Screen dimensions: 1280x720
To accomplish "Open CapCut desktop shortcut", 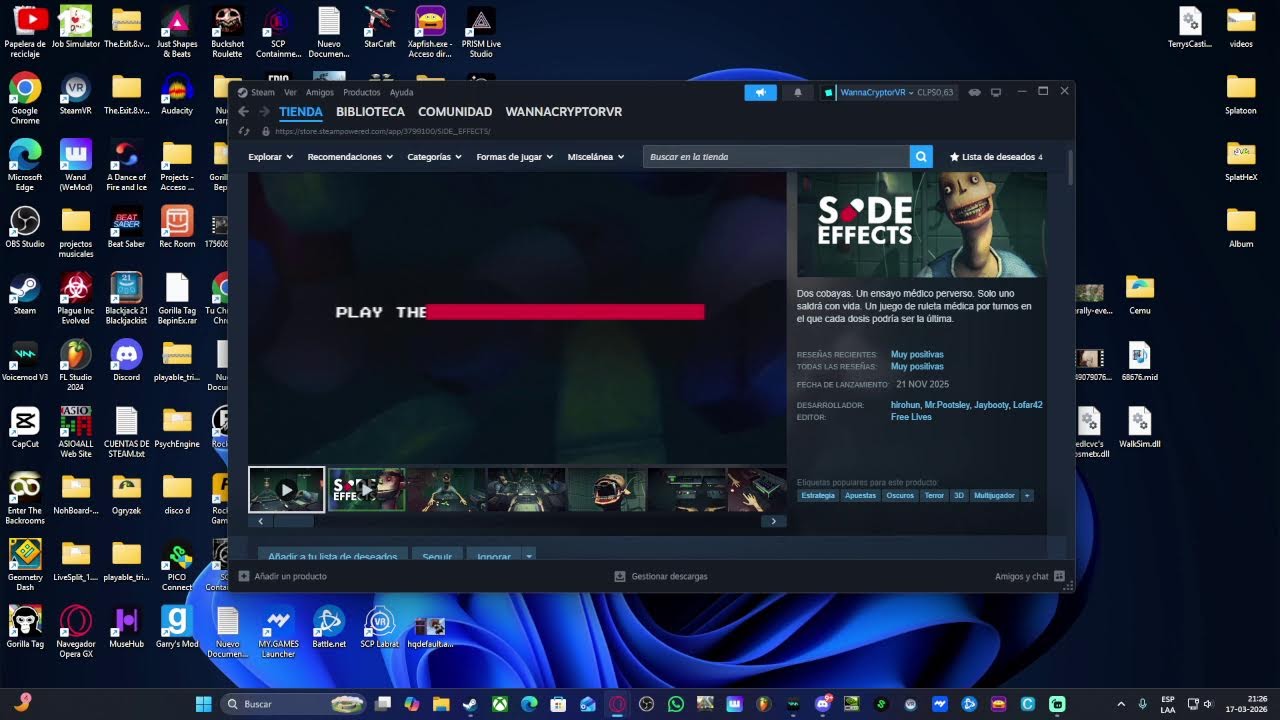I will (25, 427).
